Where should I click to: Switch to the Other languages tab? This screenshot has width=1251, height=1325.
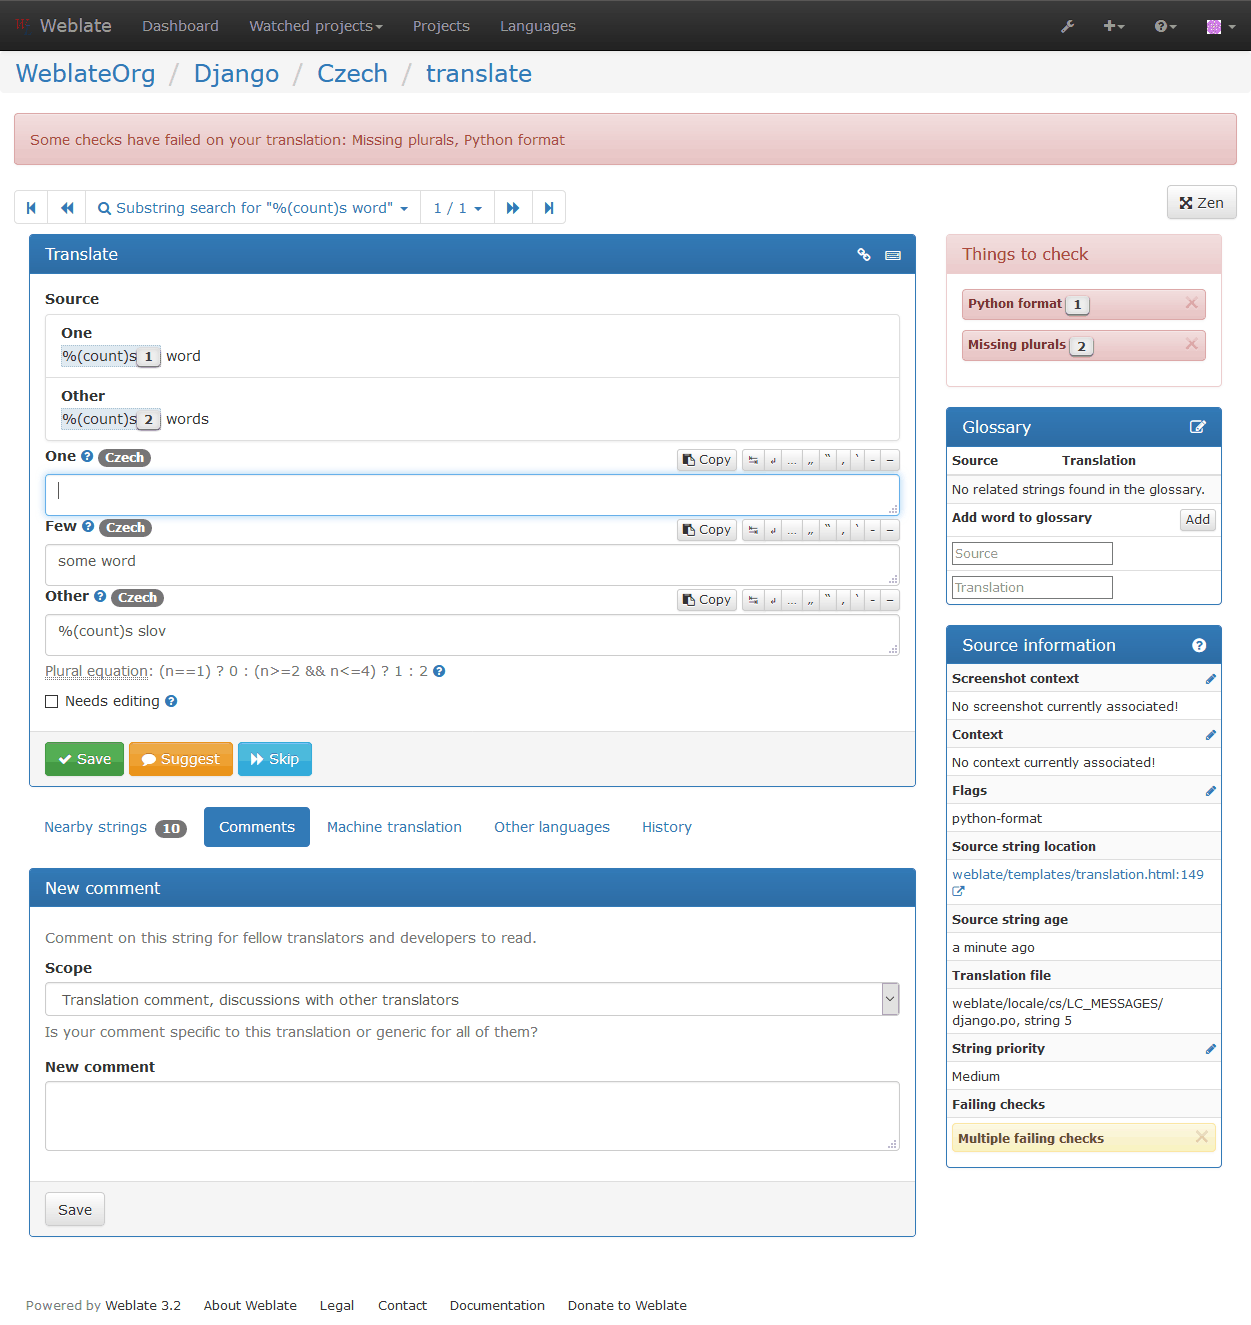pos(552,827)
